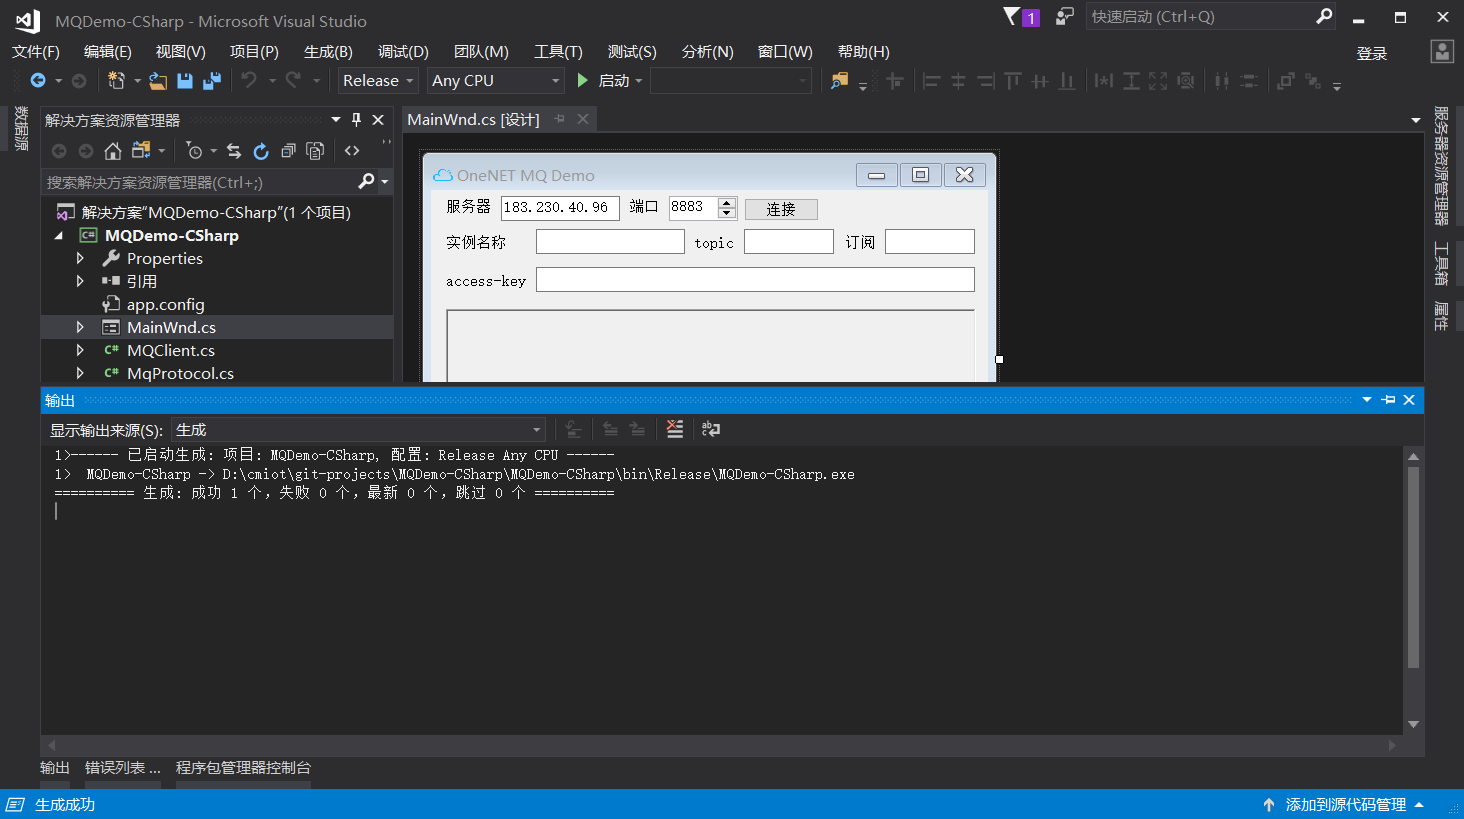Viewport: 1464px width, 819px height.
Task: Click the Save All icon
Action: [x=212, y=81]
